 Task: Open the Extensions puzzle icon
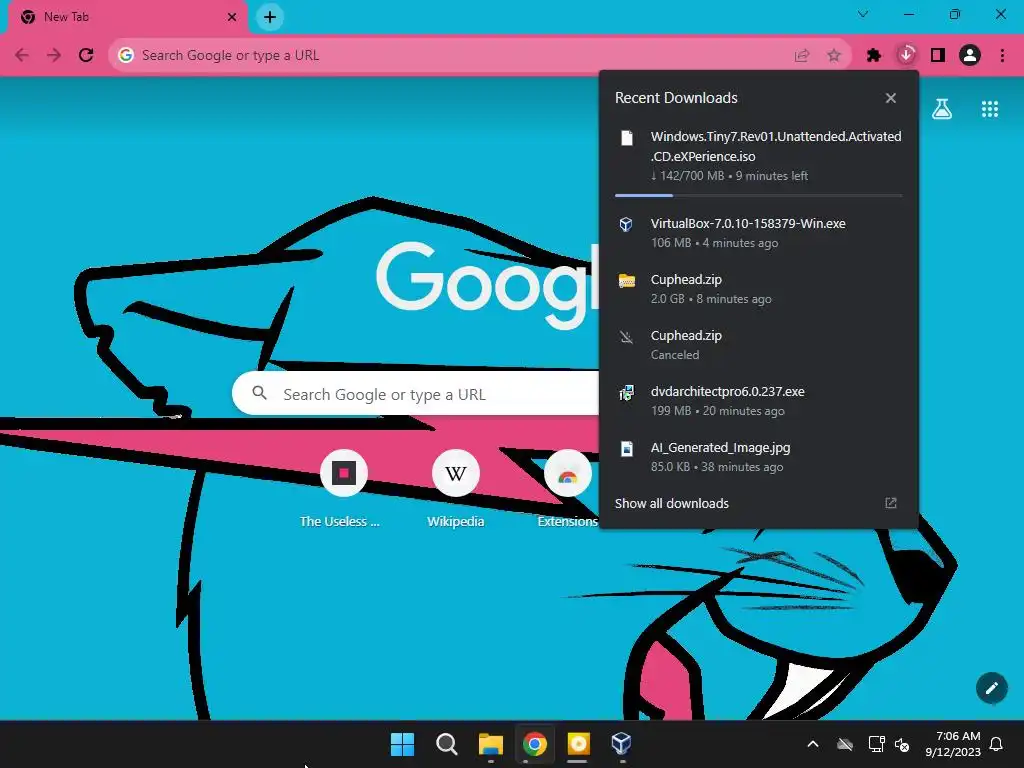(x=874, y=56)
